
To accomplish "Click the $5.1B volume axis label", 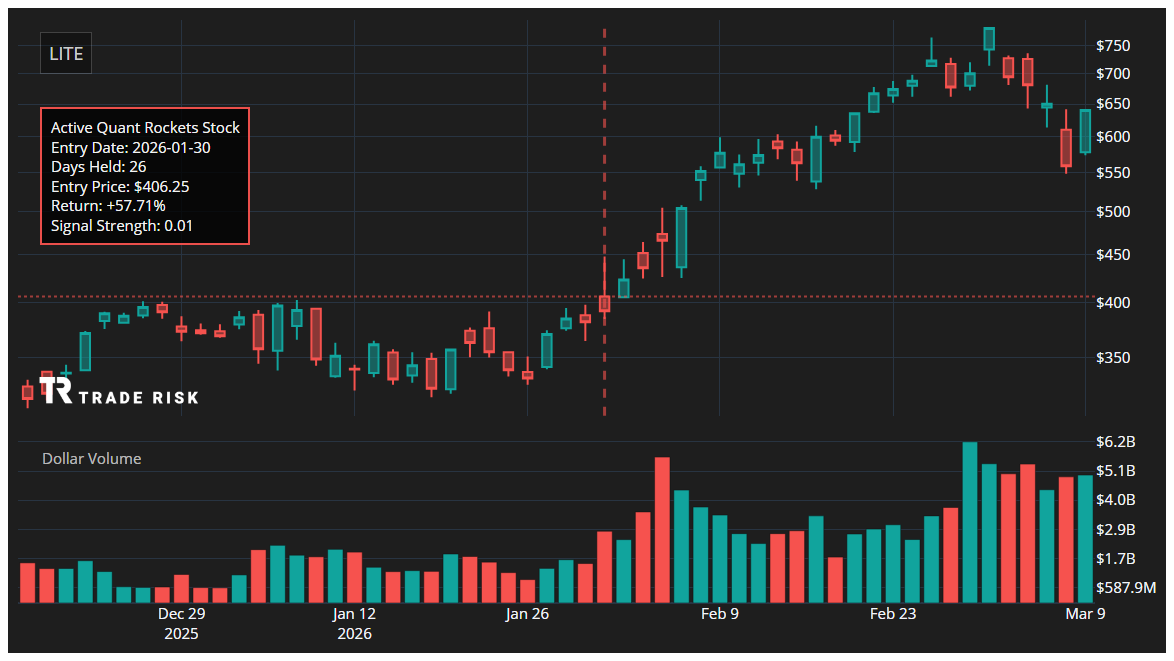I will point(1116,471).
